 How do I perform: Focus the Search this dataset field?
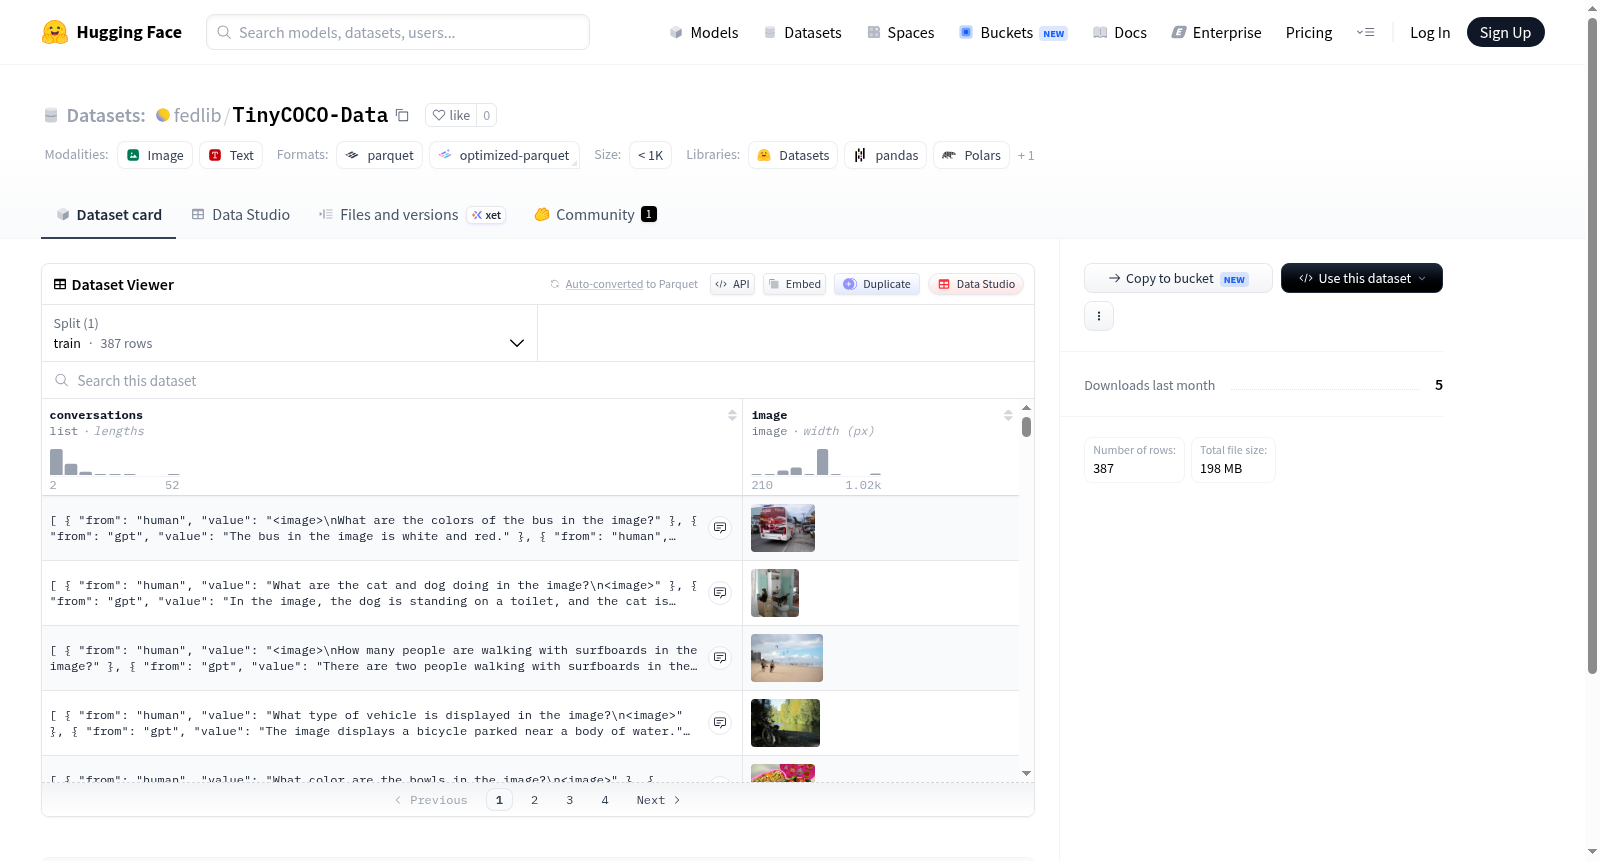pos(538,381)
